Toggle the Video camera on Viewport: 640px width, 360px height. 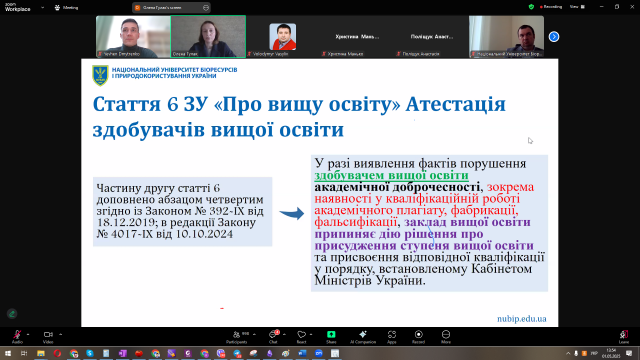click(48, 335)
